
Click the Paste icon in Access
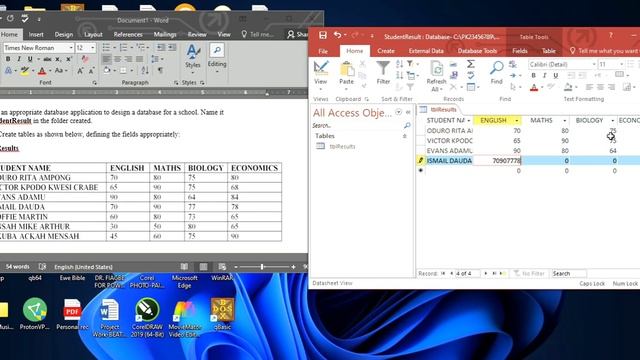[347, 69]
